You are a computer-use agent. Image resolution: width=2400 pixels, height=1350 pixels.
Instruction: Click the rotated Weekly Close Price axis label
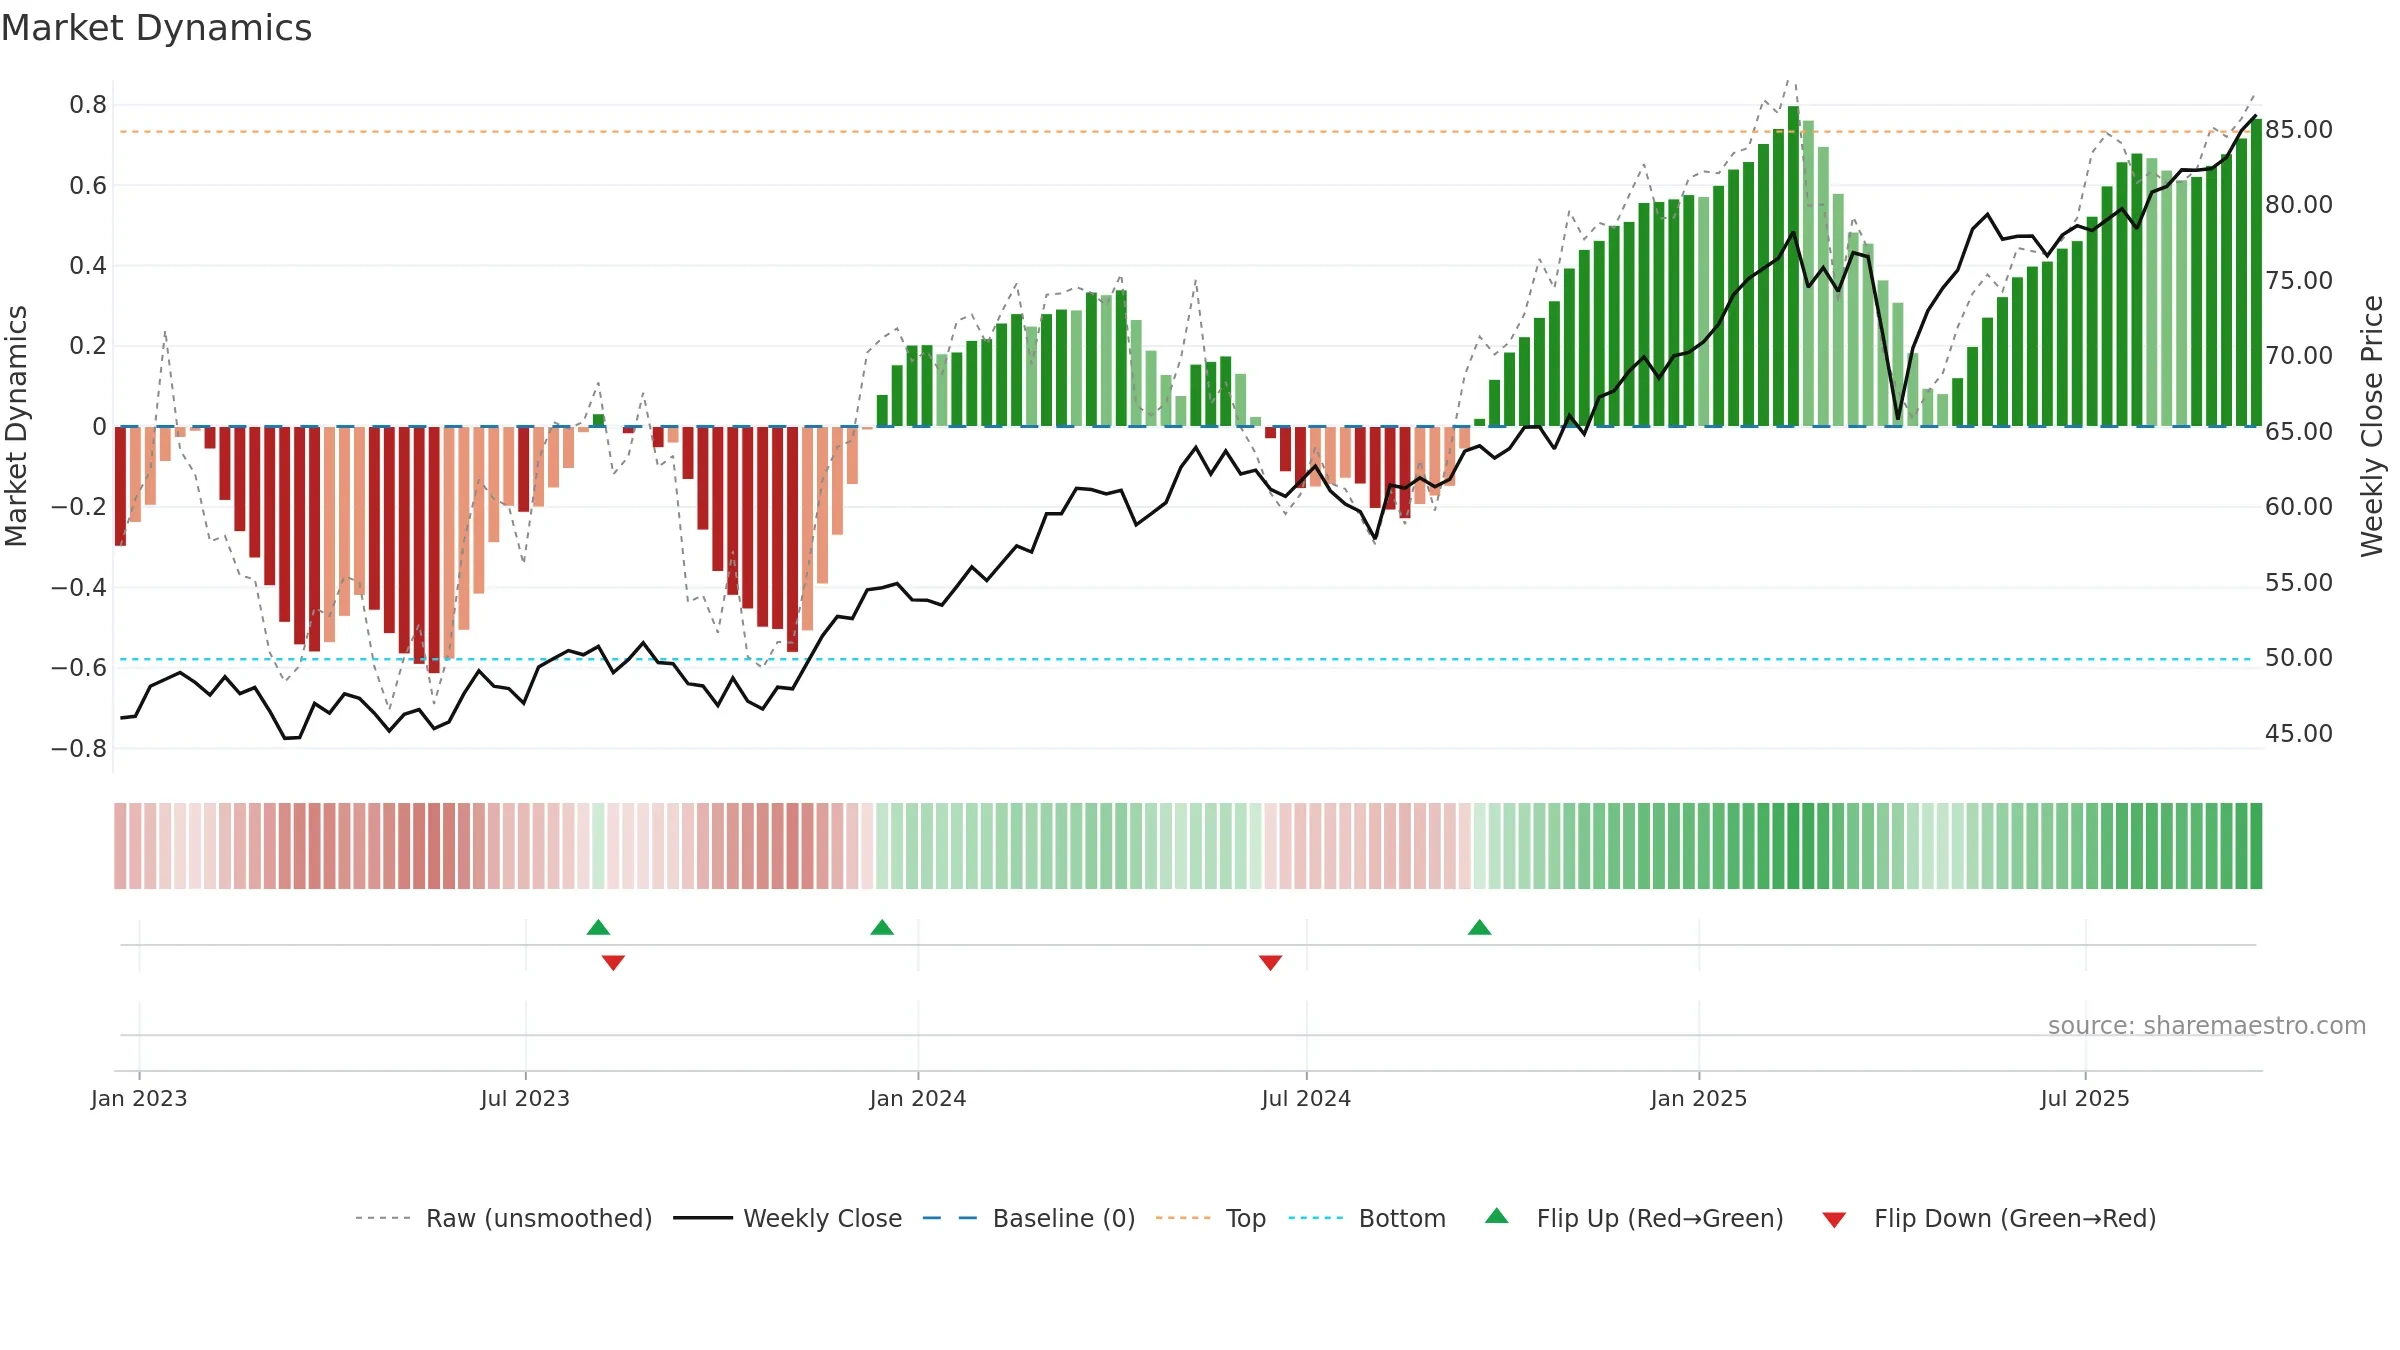click(2372, 426)
